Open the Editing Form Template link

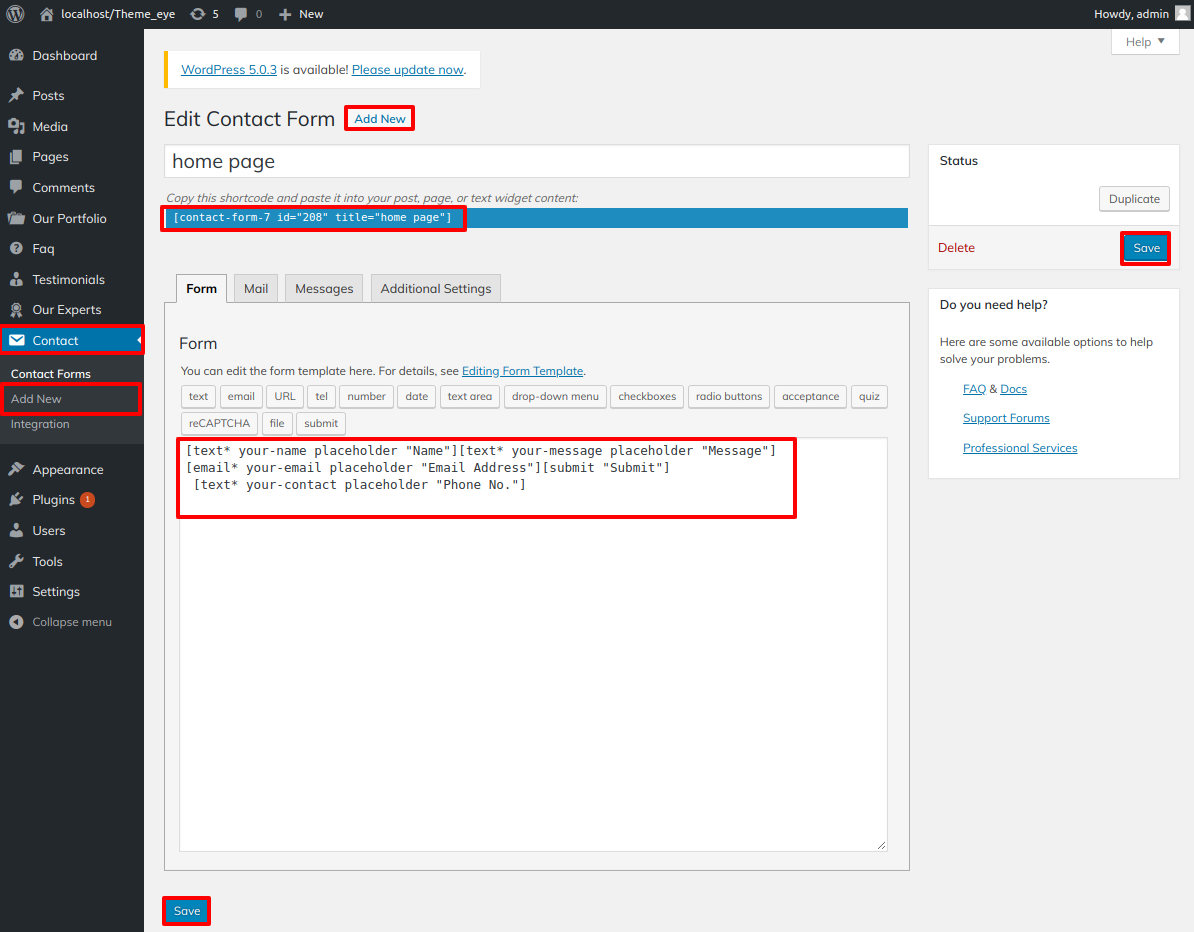click(x=522, y=371)
